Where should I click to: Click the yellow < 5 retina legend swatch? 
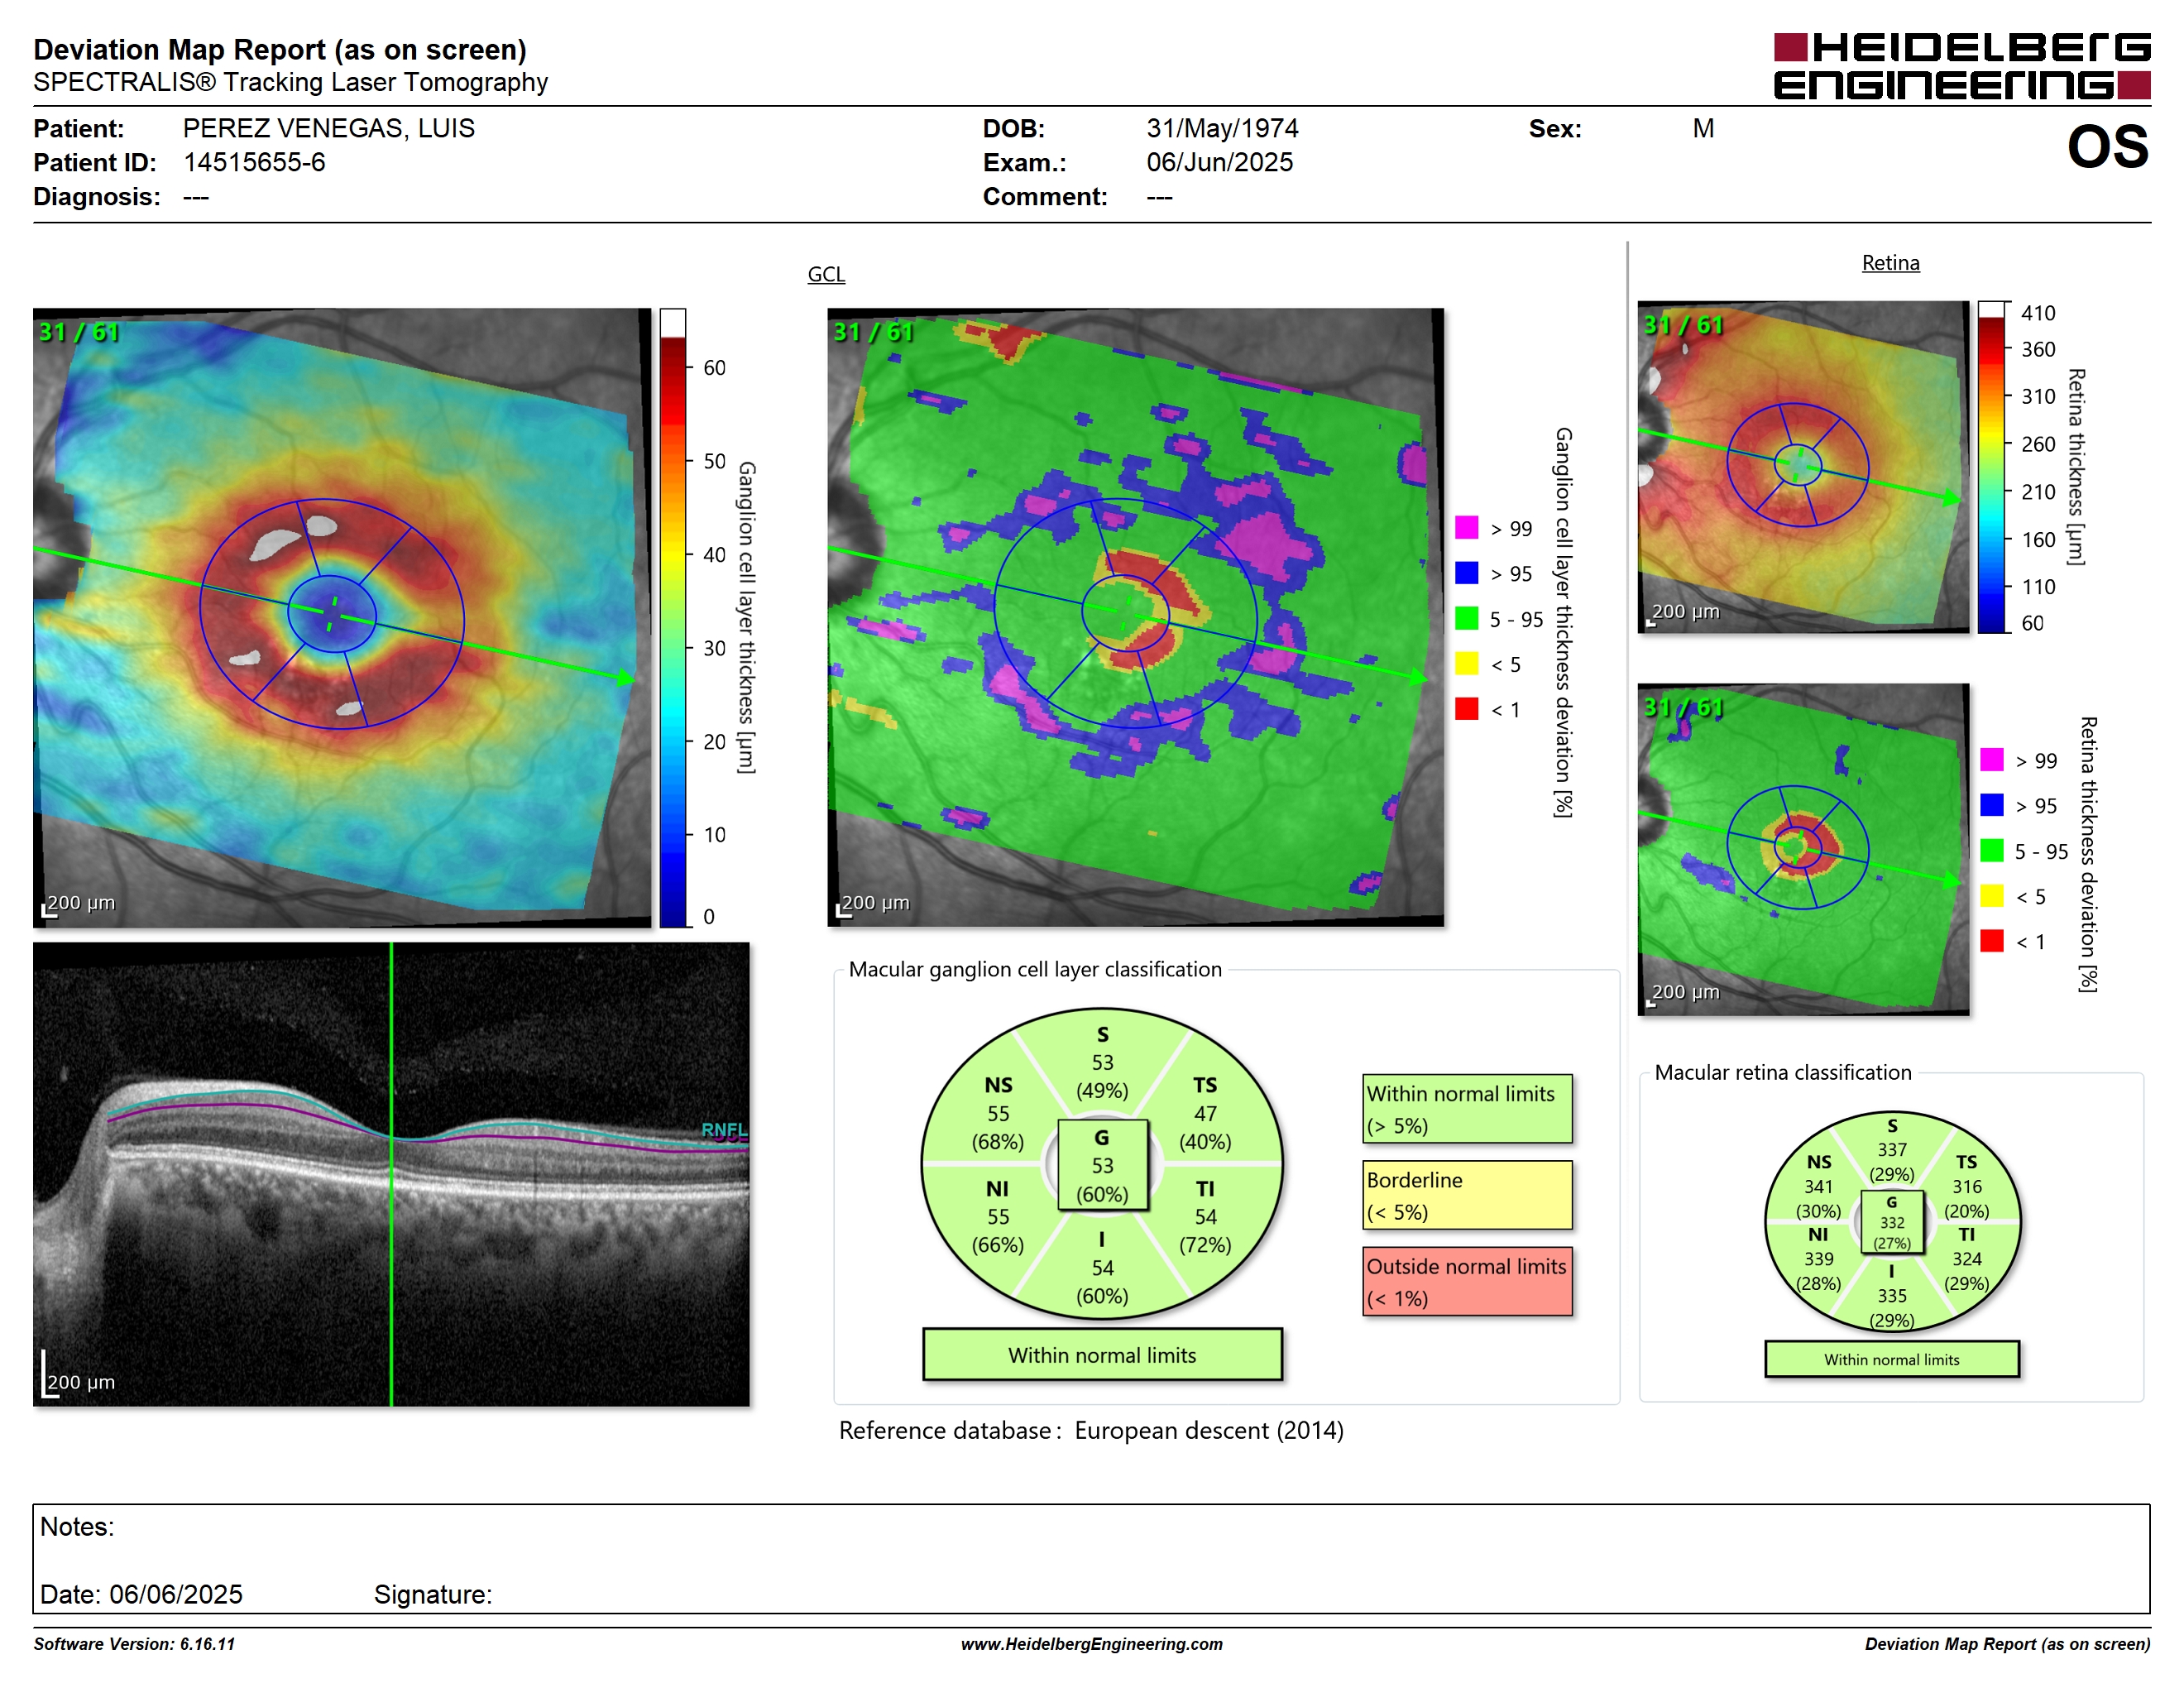(1991, 896)
